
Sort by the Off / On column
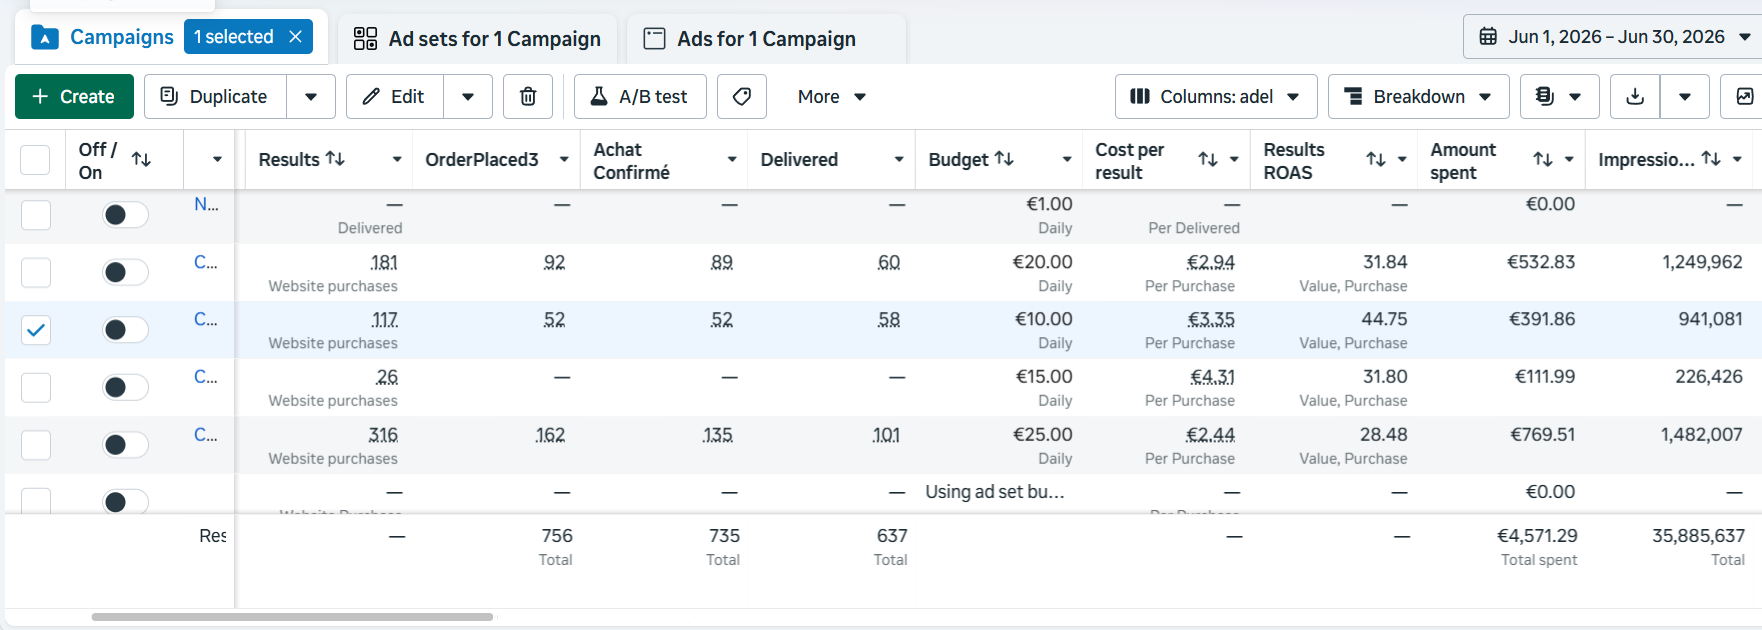pos(142,160)
